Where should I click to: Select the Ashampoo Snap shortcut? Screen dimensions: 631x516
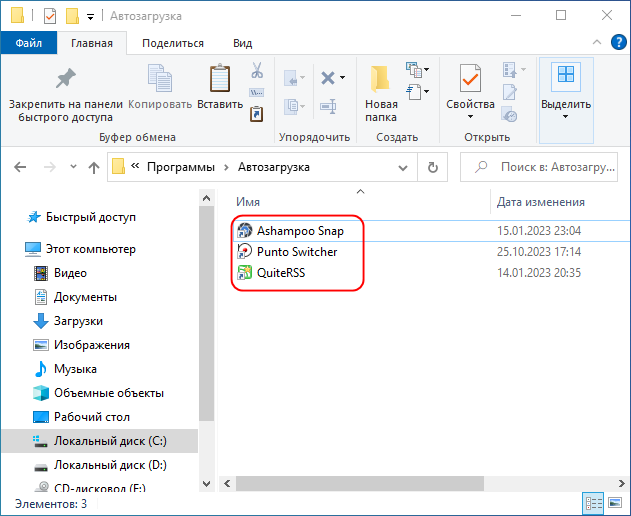point(300,231)
